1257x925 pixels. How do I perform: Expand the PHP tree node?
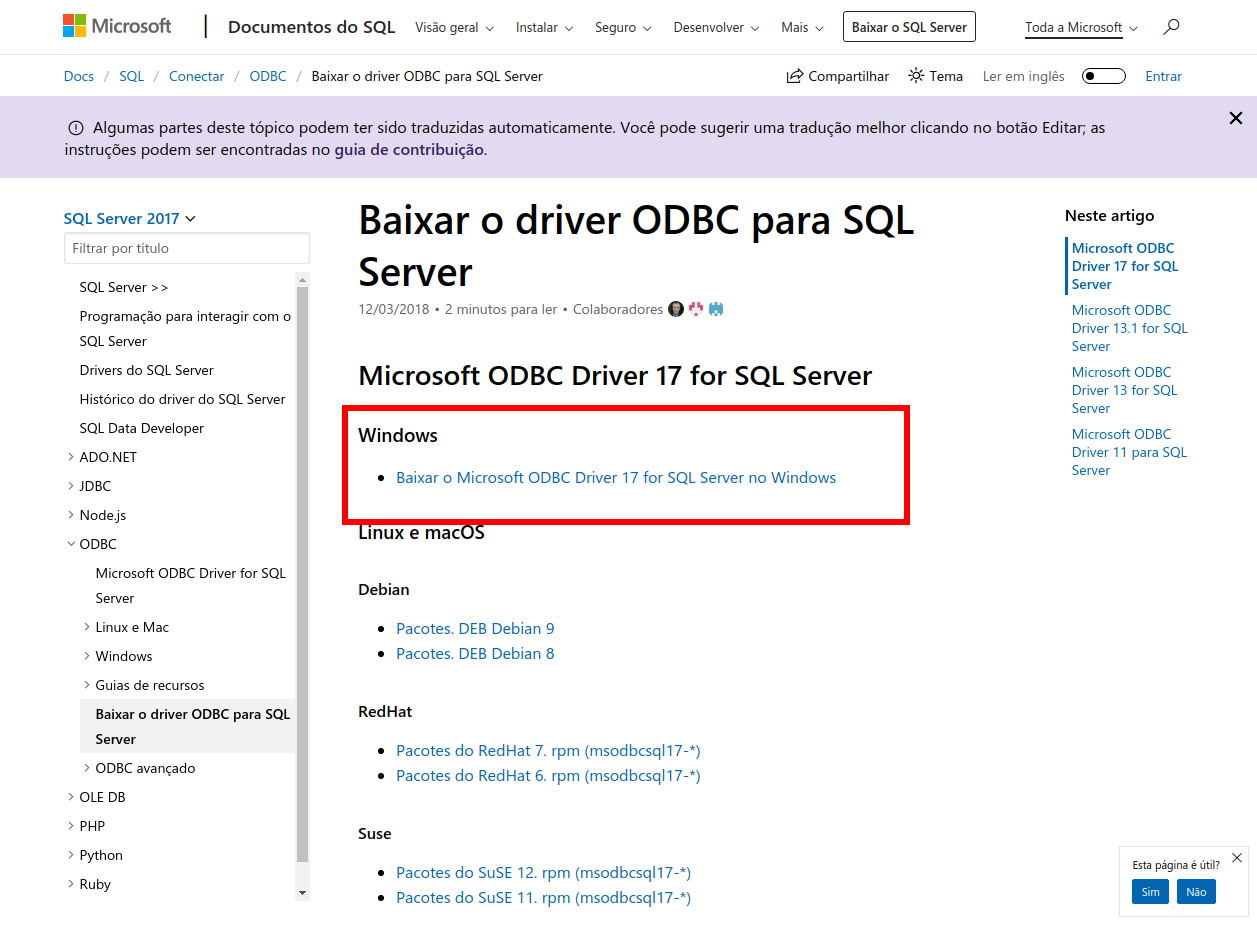tap(71, 826)
